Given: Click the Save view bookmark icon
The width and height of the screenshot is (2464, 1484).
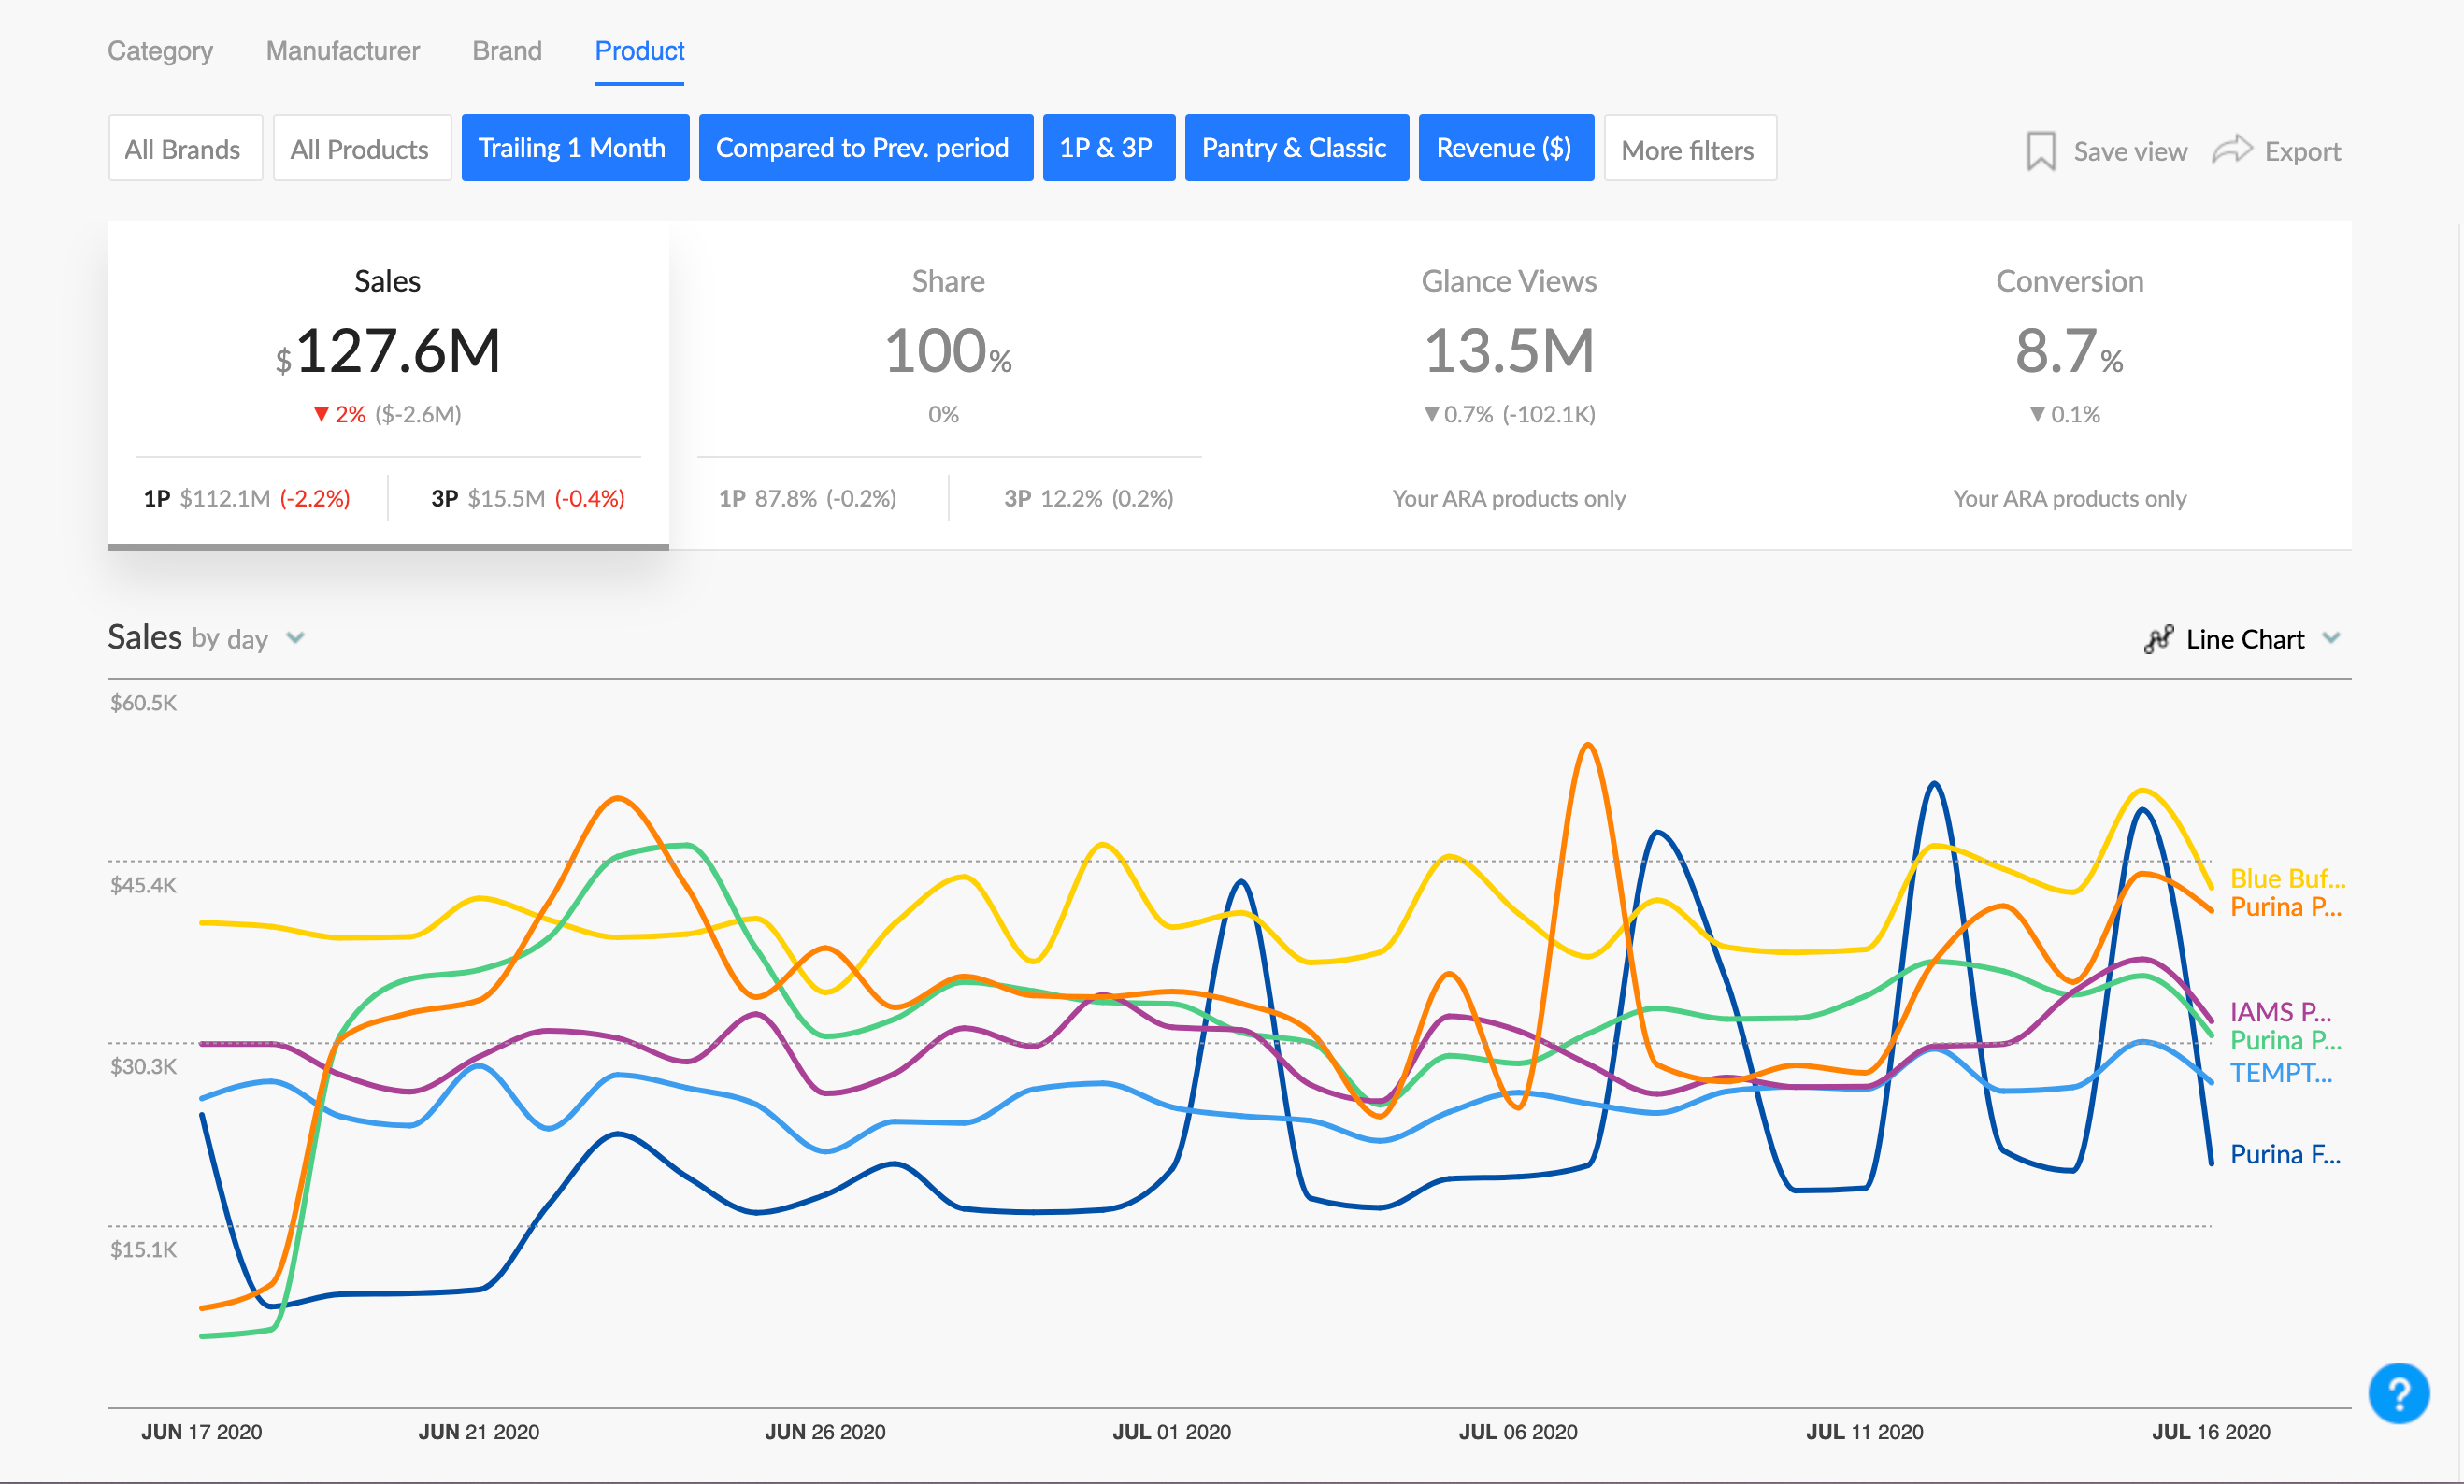Looking at the screenshot, I should coord(2040,151).
